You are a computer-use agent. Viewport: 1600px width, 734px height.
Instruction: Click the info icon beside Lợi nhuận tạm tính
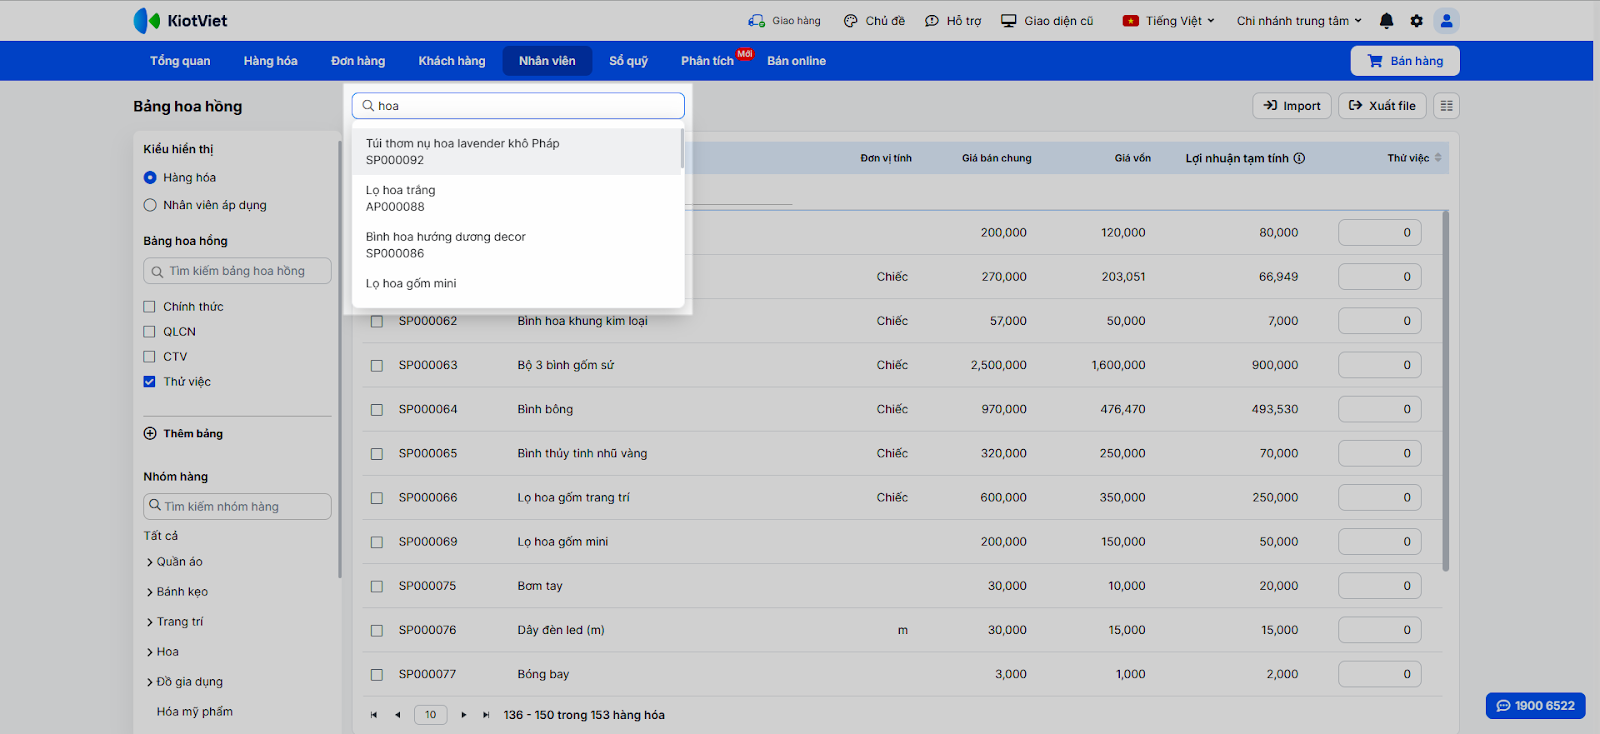(x=1299, y=158)
